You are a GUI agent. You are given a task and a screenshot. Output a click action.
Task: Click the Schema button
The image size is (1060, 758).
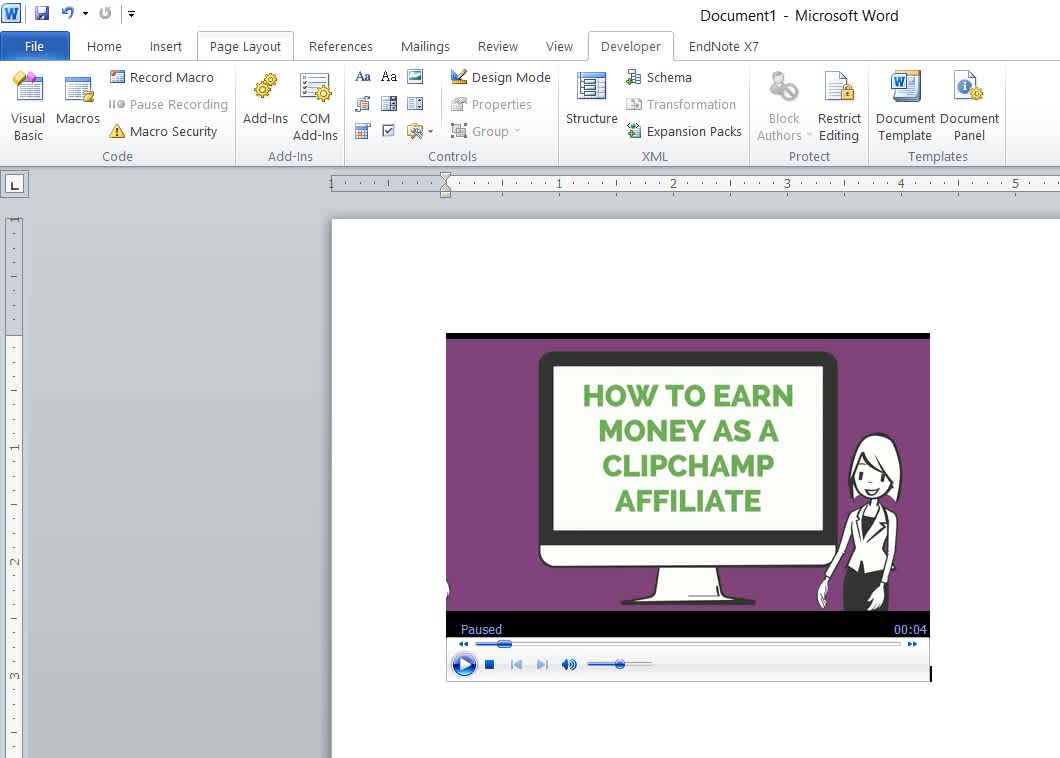coord(658,77)
